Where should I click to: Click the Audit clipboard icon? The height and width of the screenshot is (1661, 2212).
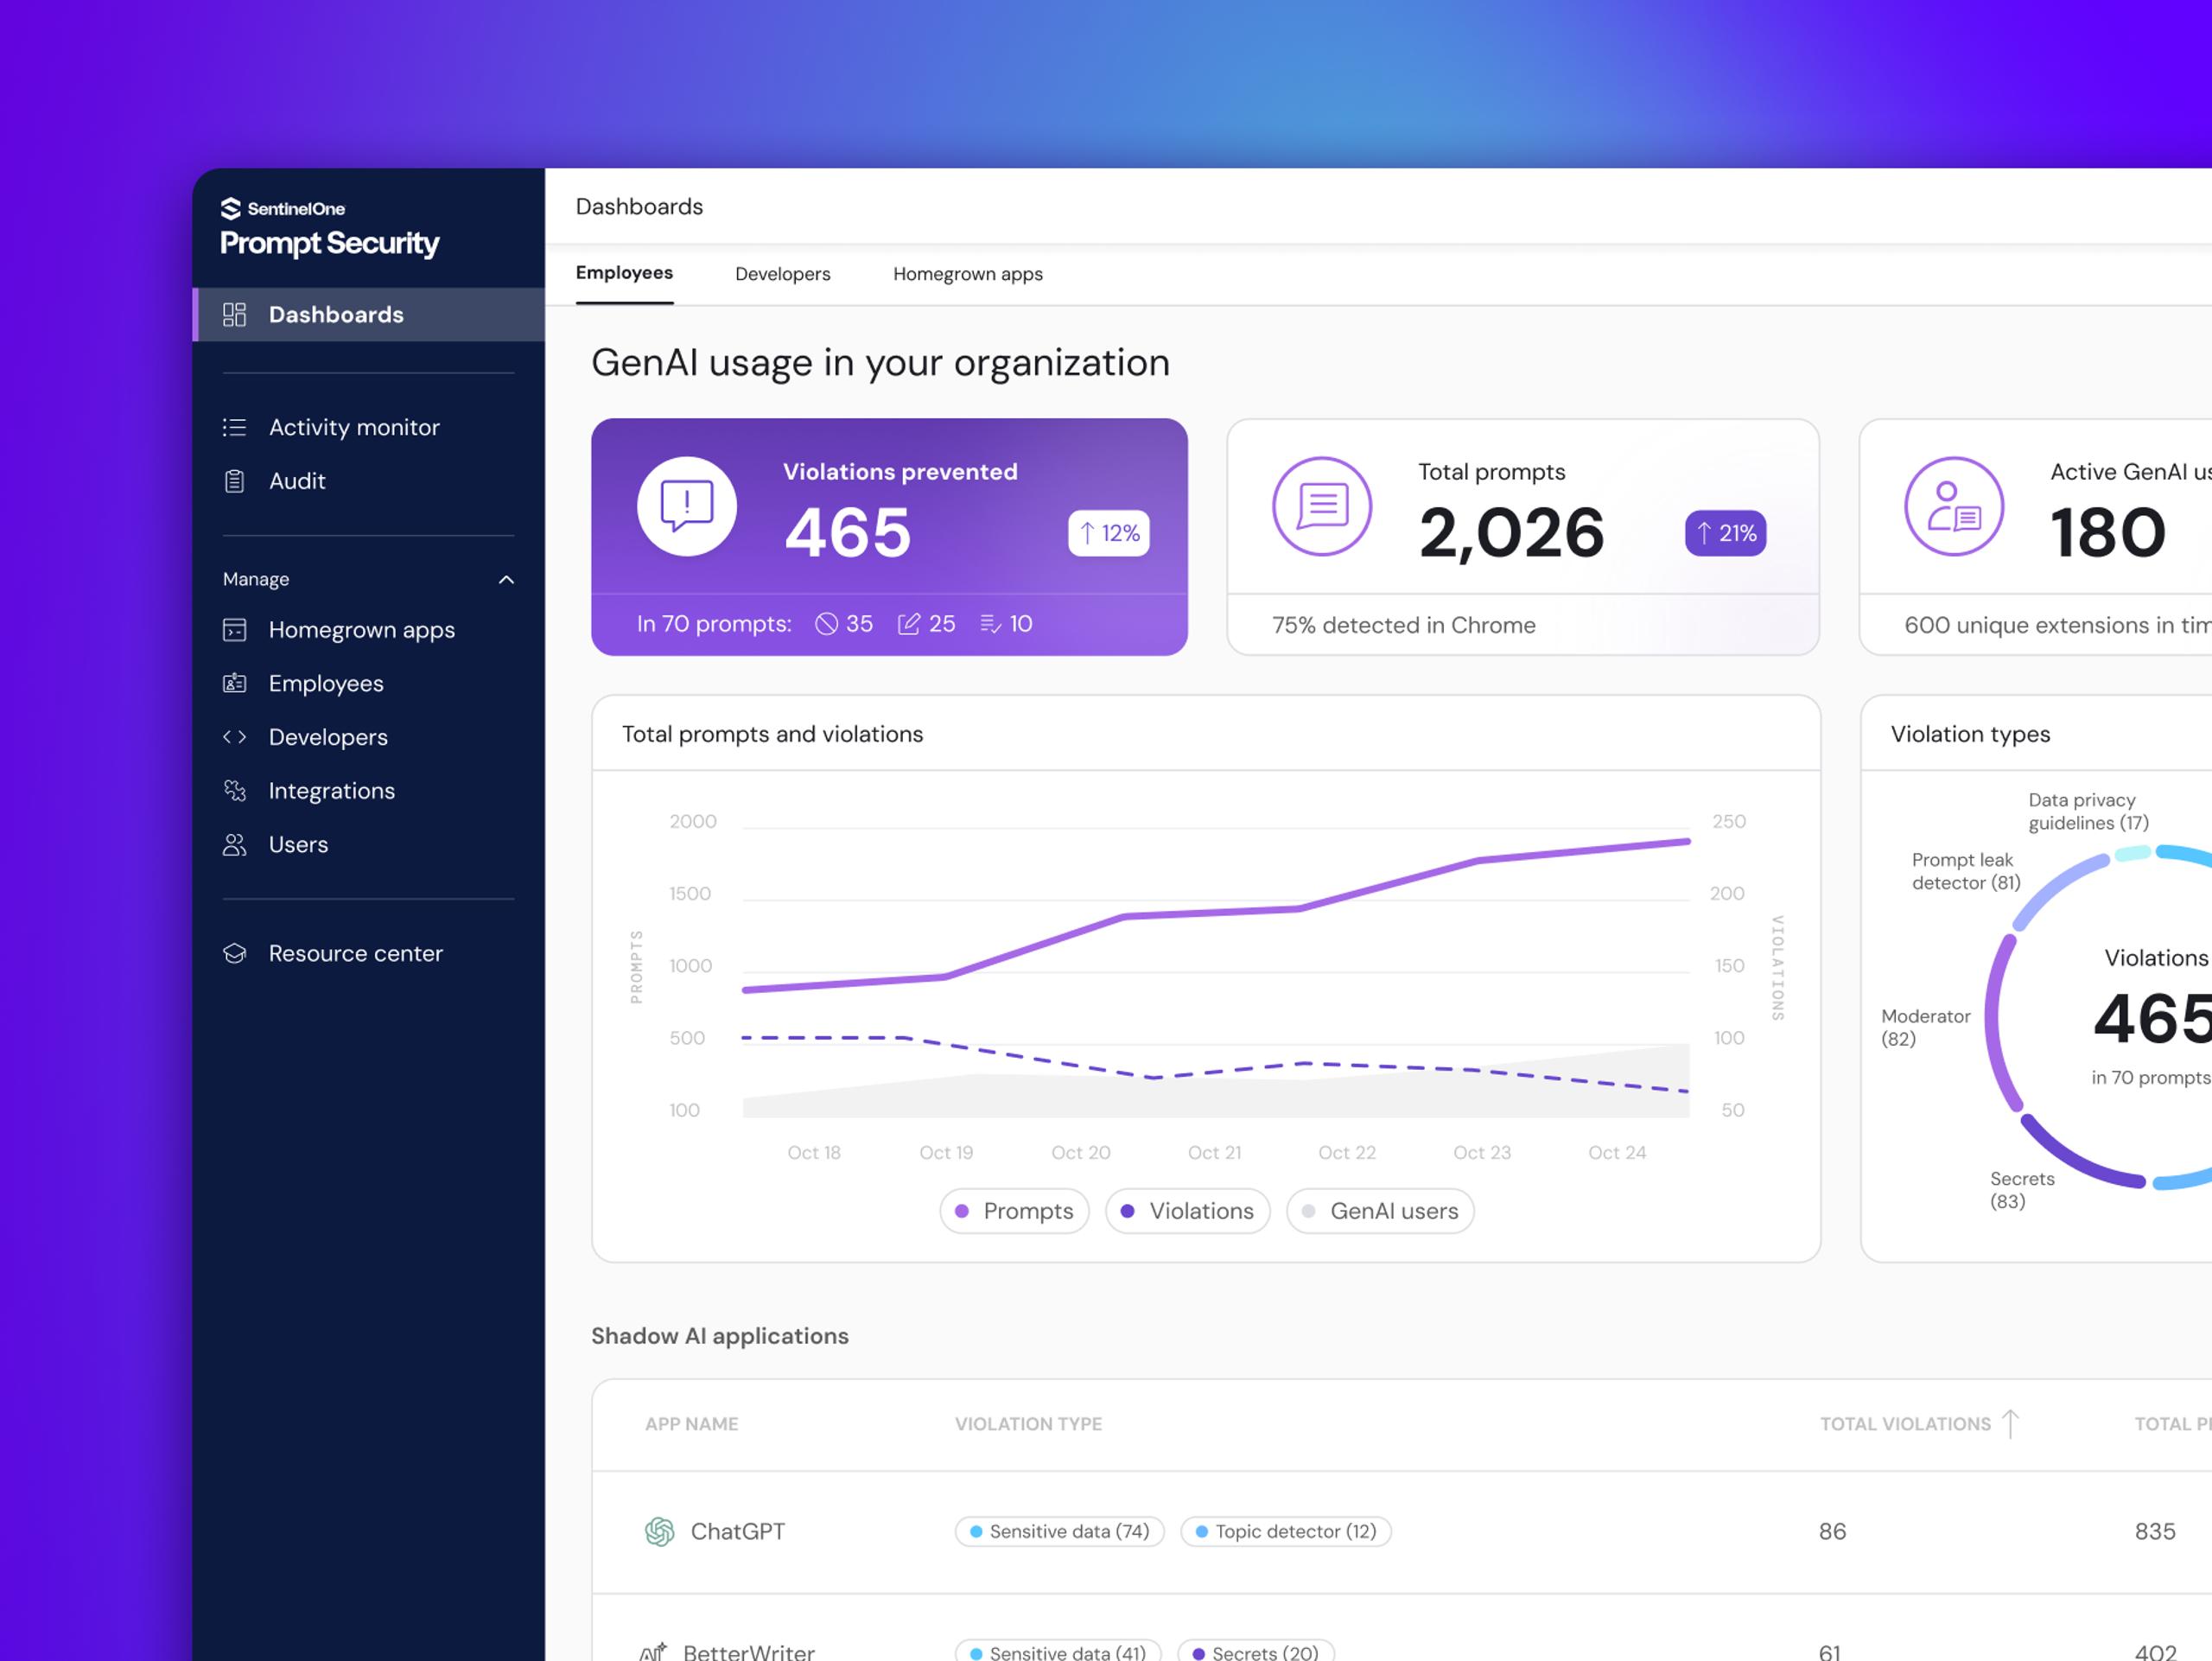point(234,481)
